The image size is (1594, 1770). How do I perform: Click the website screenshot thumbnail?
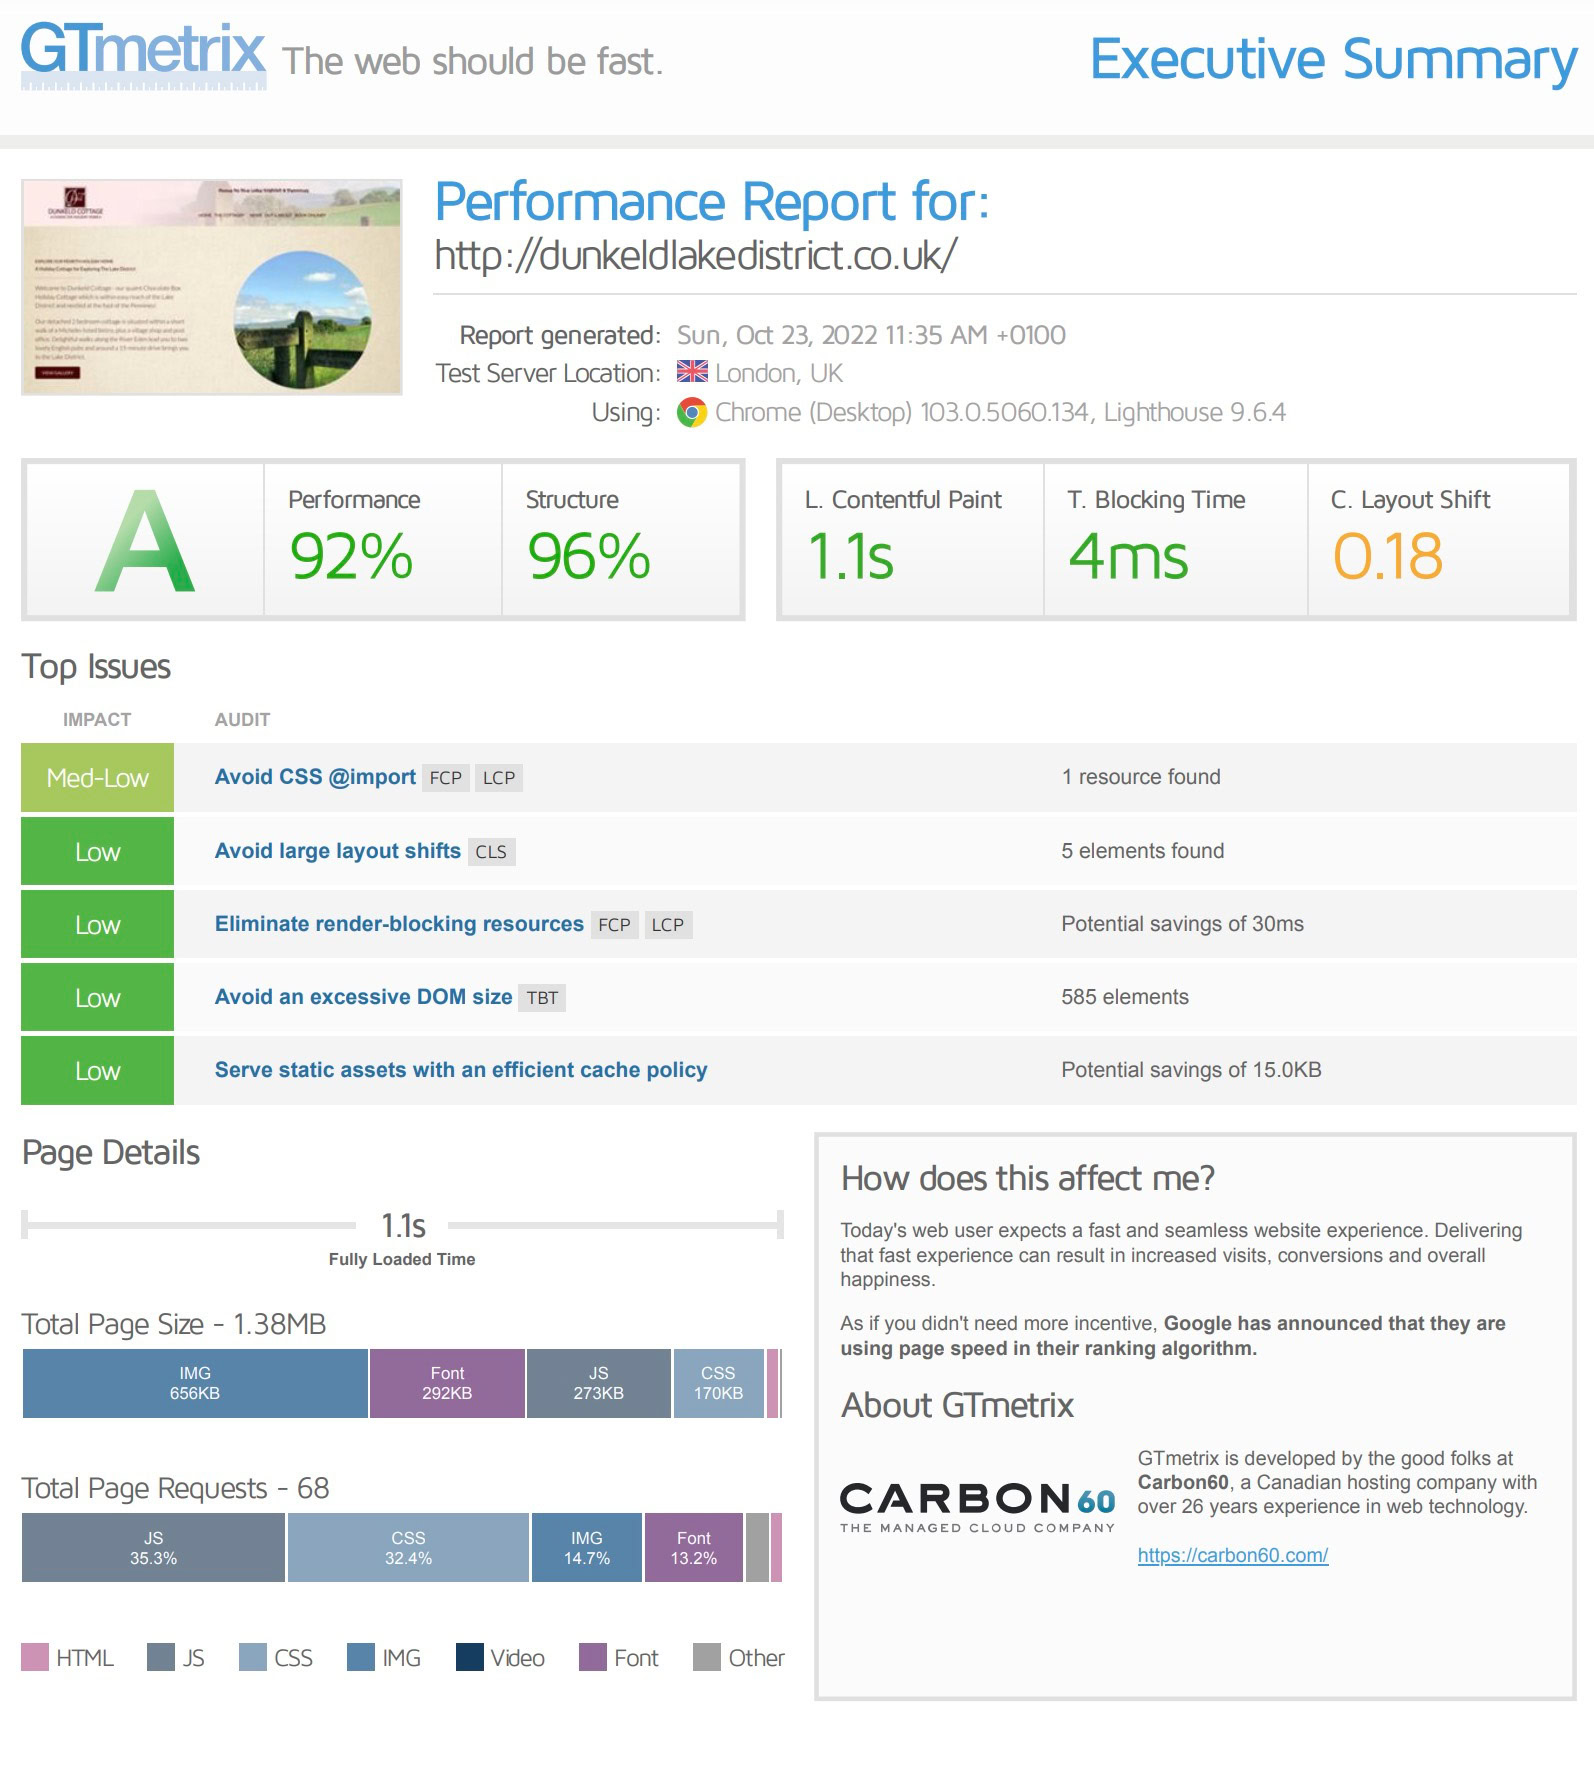click(212, 287)
